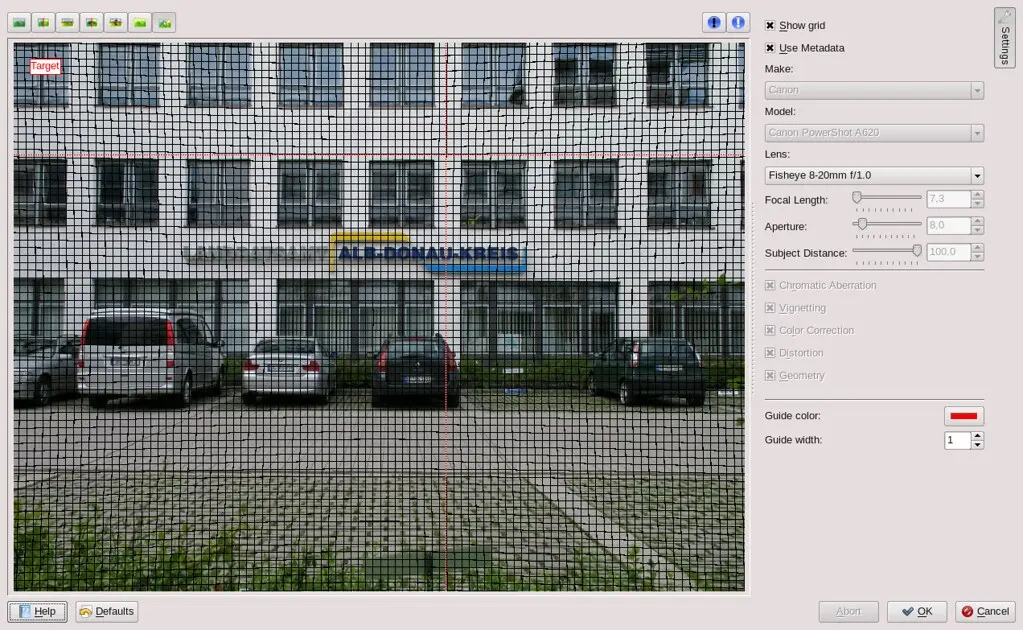Uncheck the Show grid option
This screenshot has height=630, width=1023.
pyautogui.click(x=769, y=25)
